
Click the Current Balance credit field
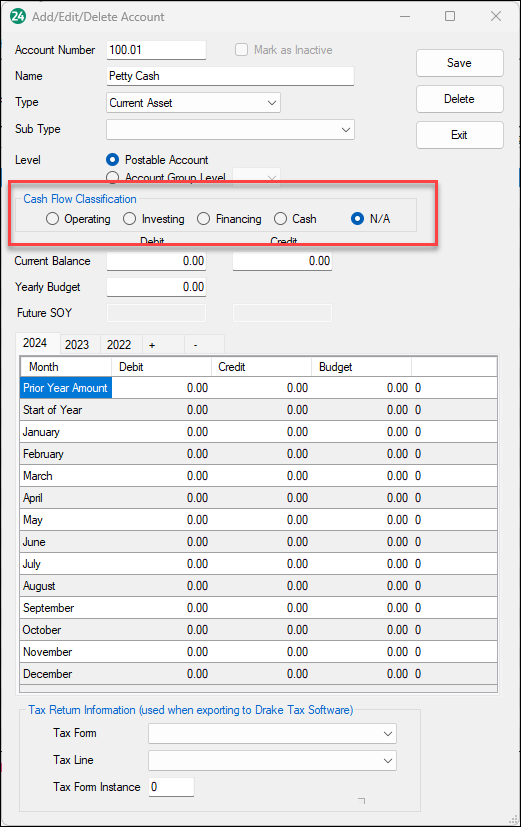(282, 261)
